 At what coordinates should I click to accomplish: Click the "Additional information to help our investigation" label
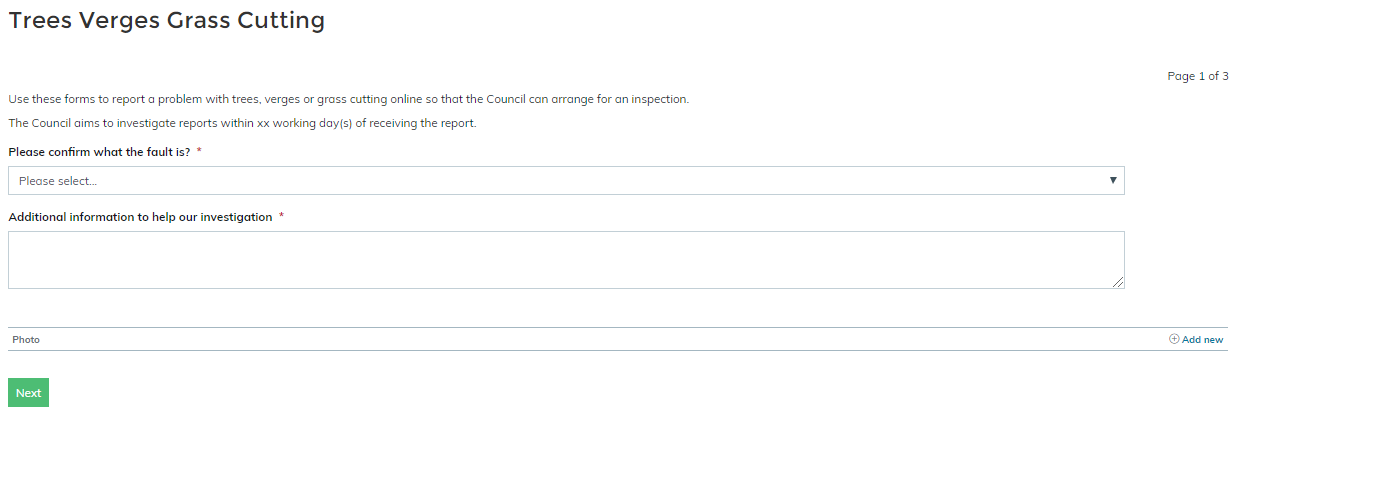(140, 217)
